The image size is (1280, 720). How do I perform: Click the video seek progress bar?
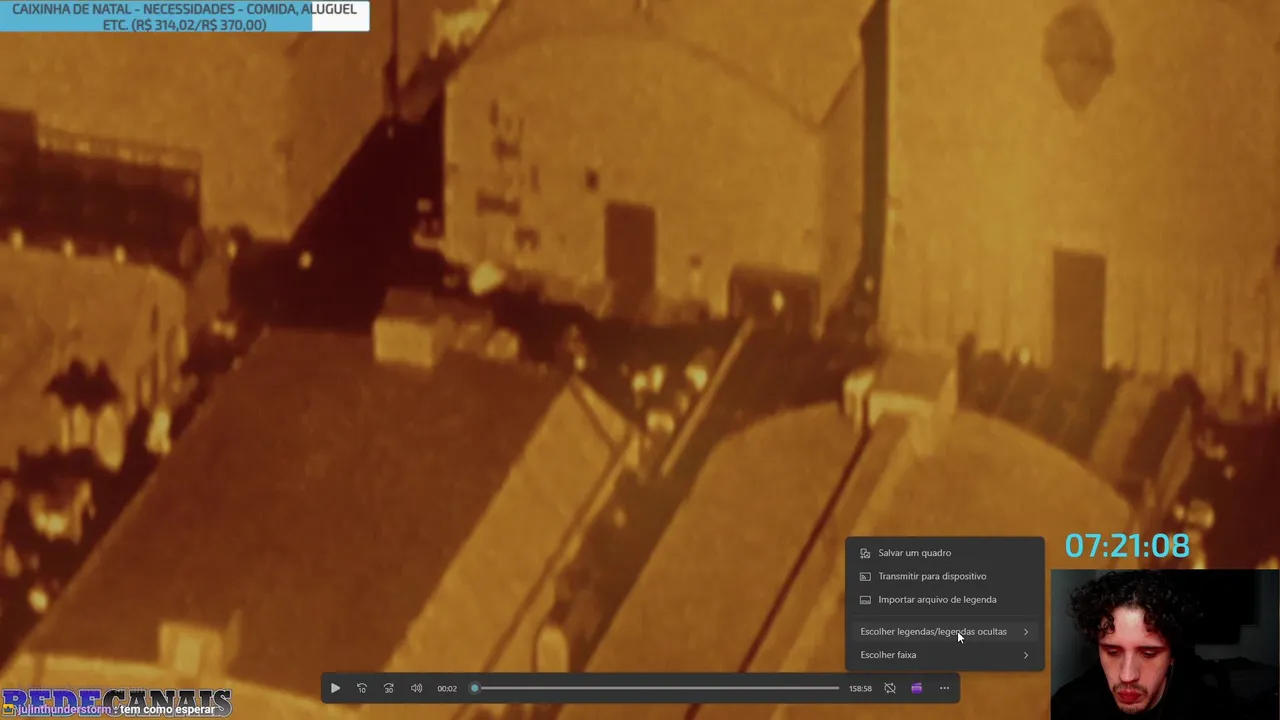pos(656,688)
